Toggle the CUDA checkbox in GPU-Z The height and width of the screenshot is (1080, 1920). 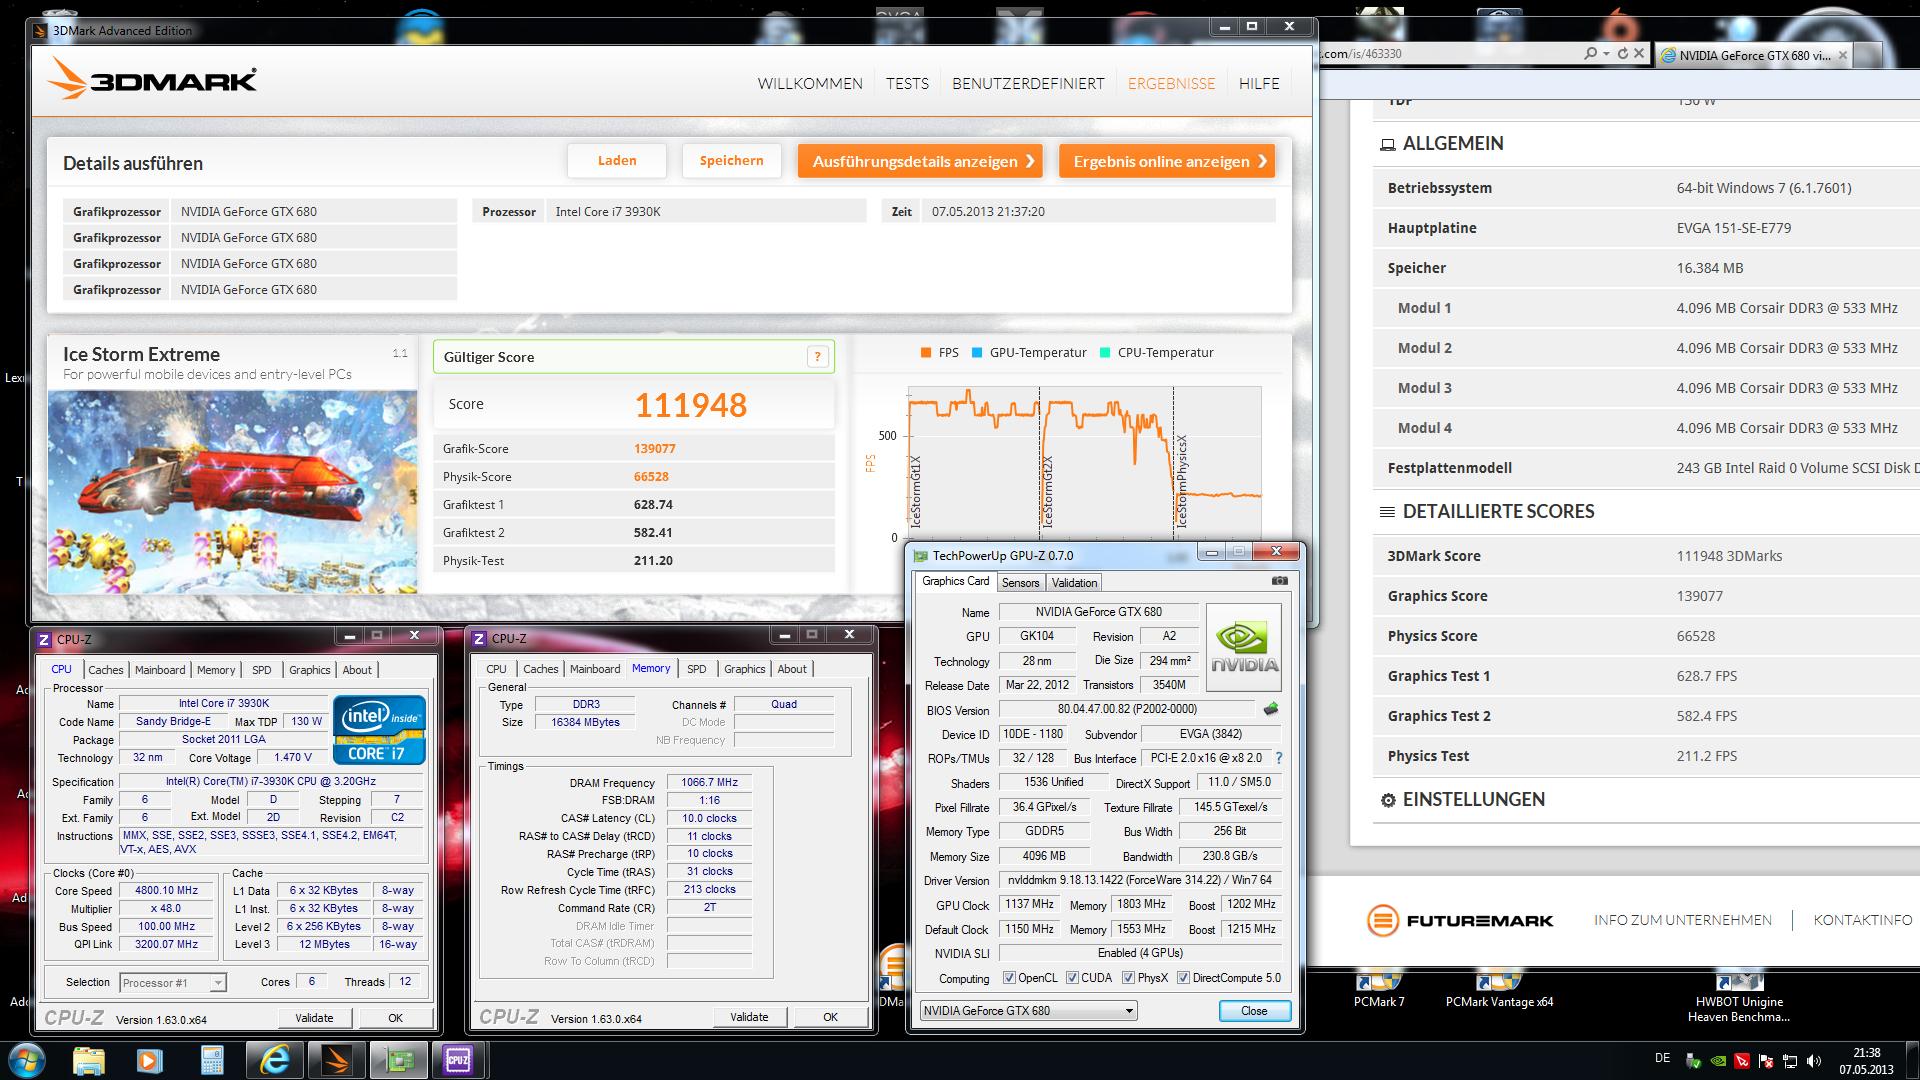point(1072,978)
